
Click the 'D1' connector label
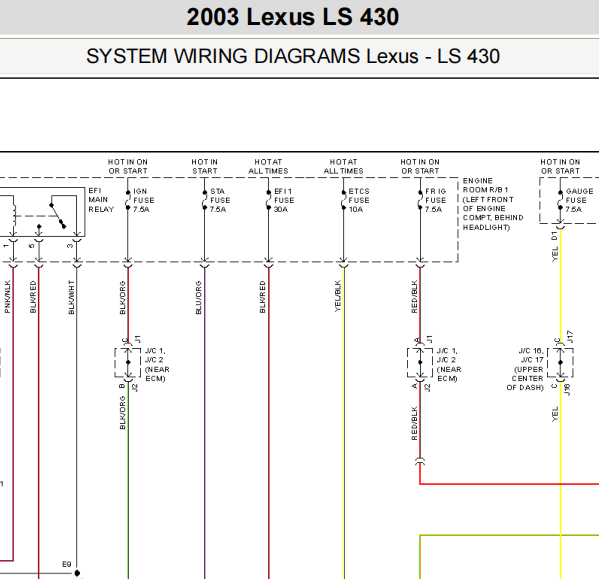click(554, 236)
